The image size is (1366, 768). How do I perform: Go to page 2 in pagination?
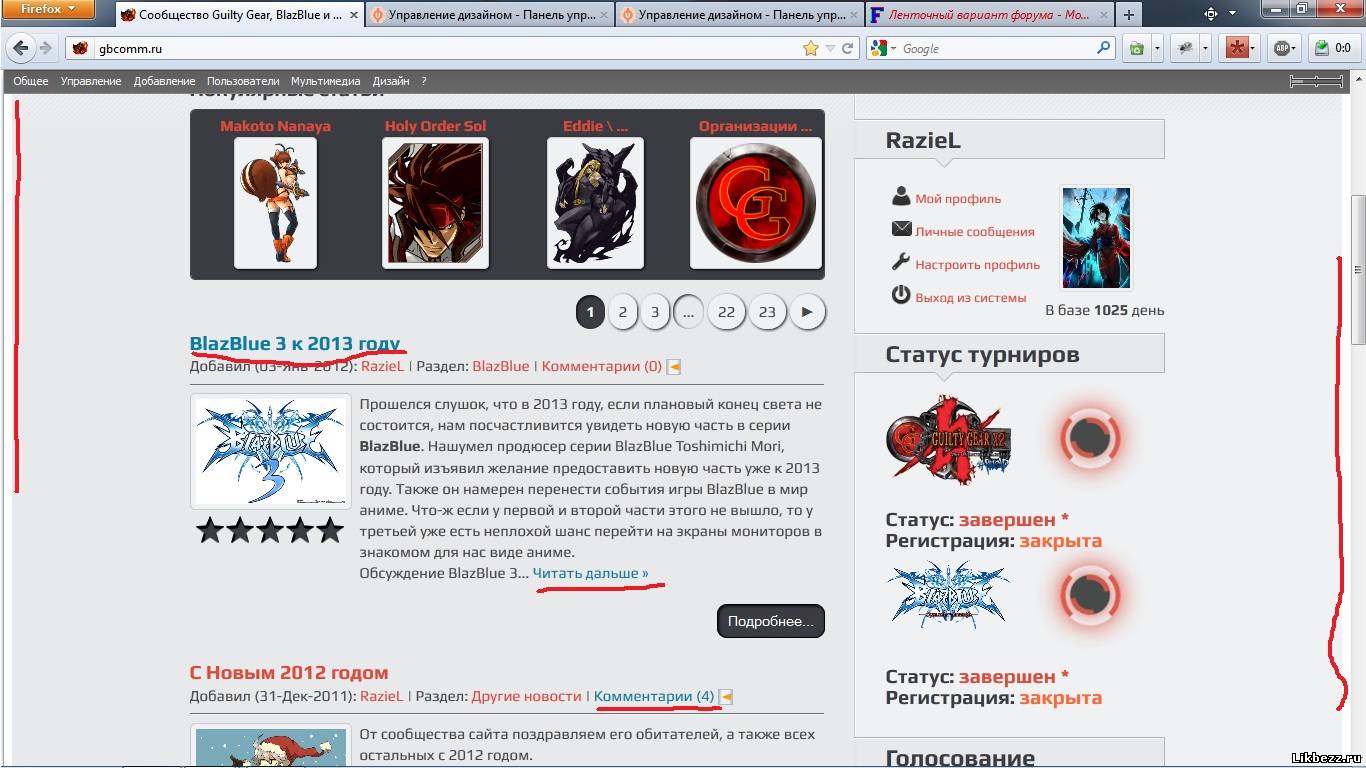(x=622, y=312)
